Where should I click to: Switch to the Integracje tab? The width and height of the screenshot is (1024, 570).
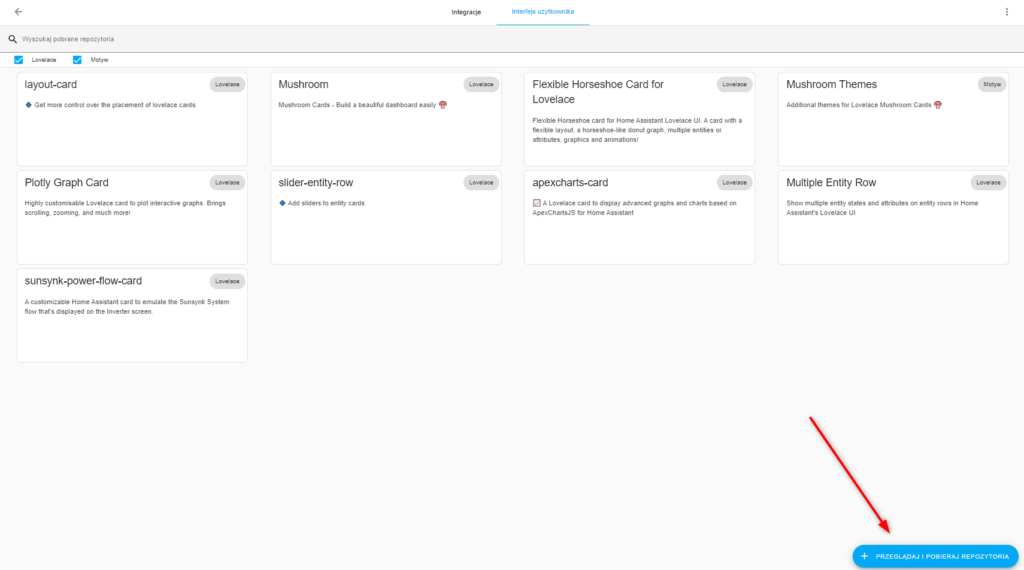466,12
